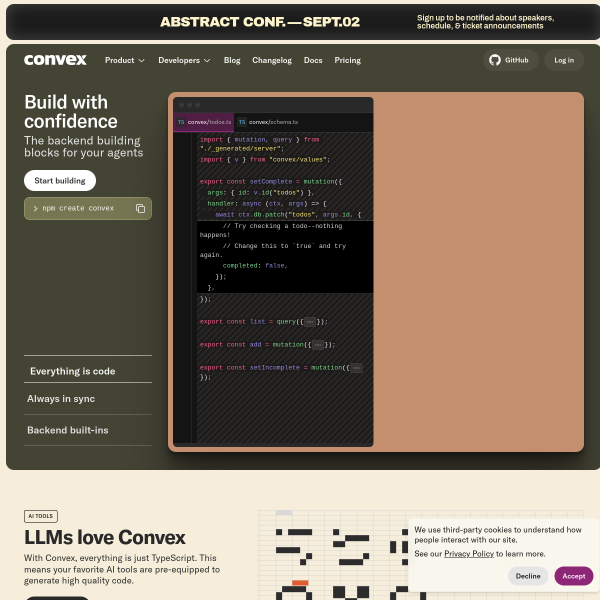Open the Docs link

click(x=313, y=60)
